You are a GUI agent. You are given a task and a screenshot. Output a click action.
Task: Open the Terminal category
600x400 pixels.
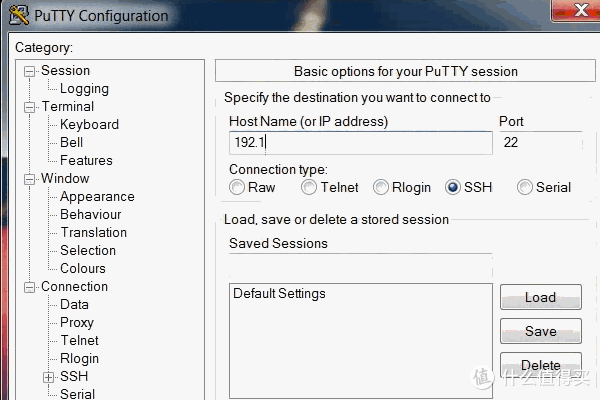point(67,106)
